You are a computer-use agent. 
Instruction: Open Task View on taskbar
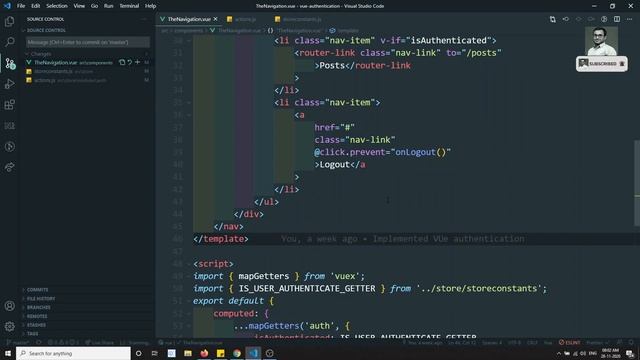(155, 353)
